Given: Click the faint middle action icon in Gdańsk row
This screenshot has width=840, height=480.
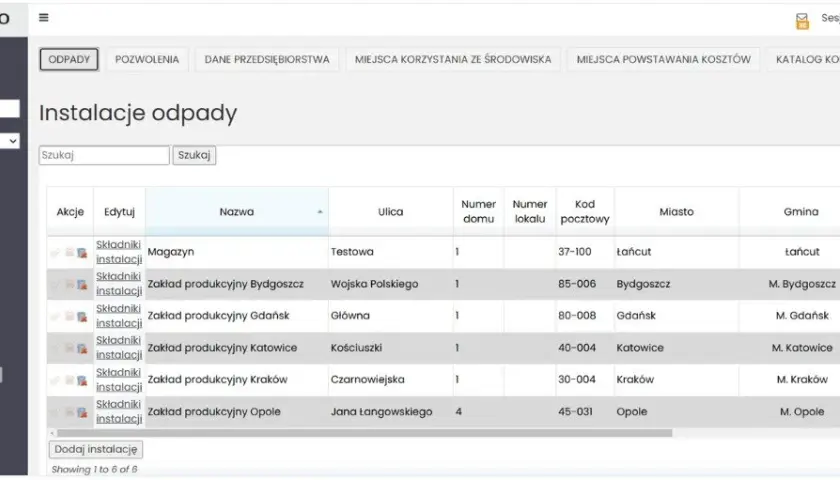Looking at the screenshot, I should [x=69, y=316].
